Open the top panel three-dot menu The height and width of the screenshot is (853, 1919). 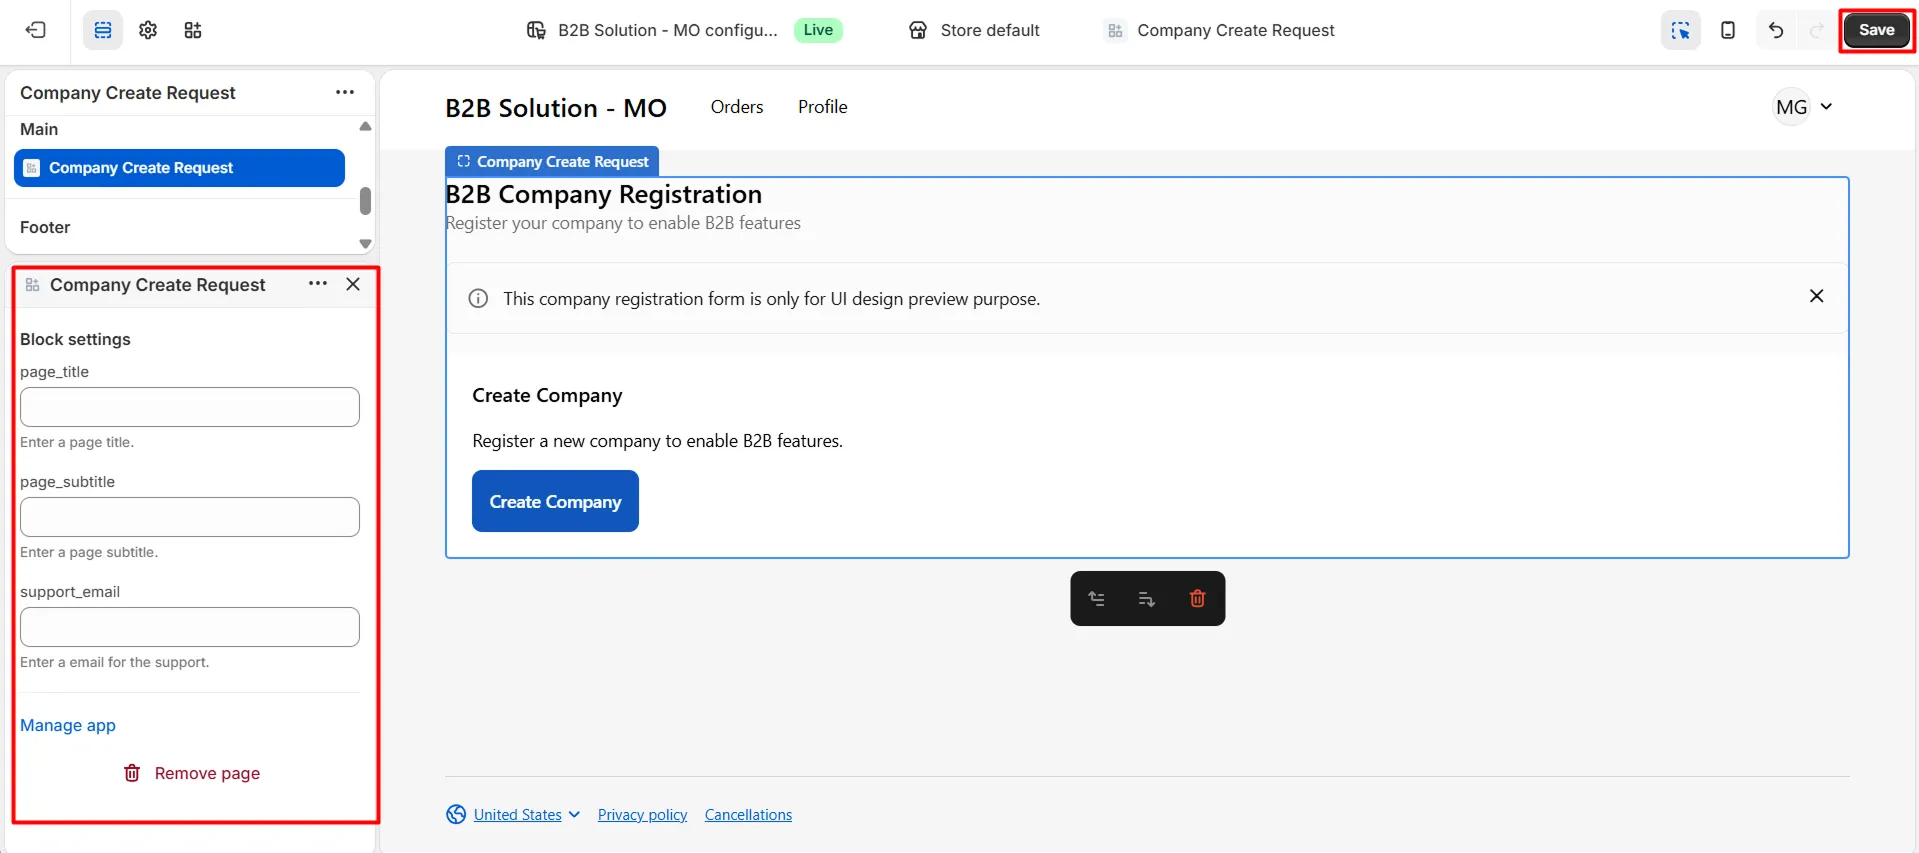pos(345,92)
